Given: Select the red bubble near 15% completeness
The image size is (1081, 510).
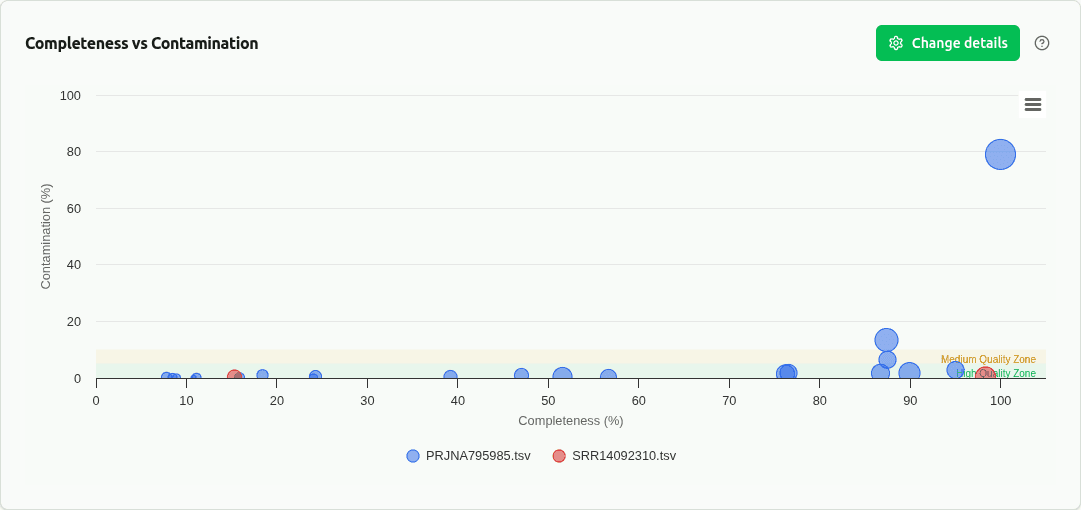Looking at the screenshot, I should coord(234,377).
